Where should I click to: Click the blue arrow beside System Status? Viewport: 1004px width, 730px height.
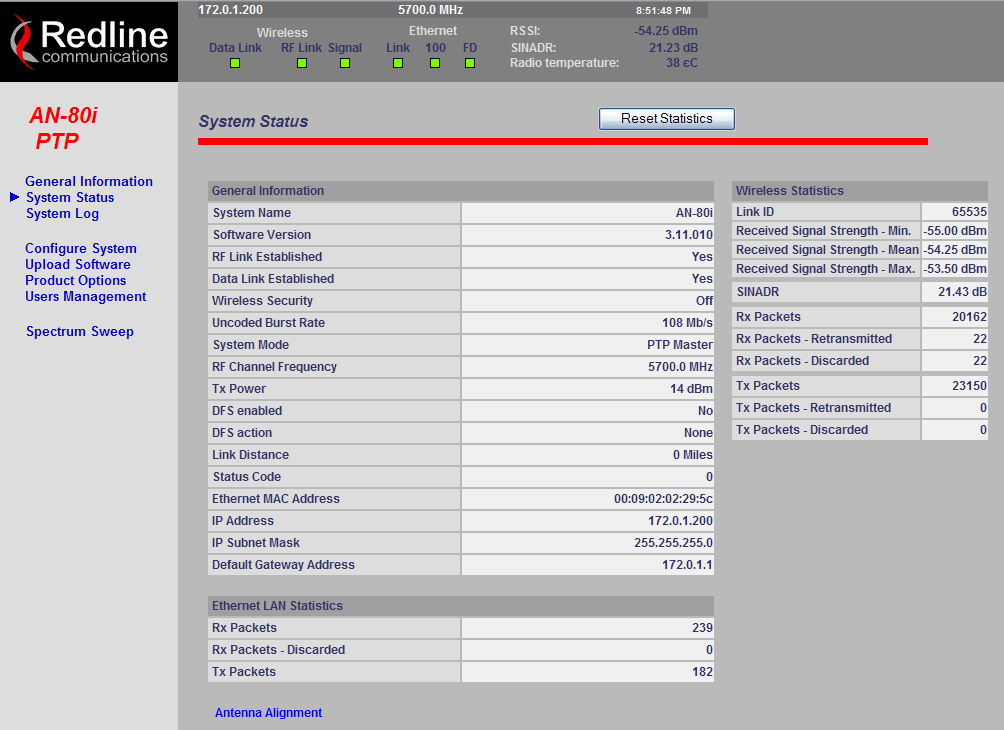(x=14, y=198)
